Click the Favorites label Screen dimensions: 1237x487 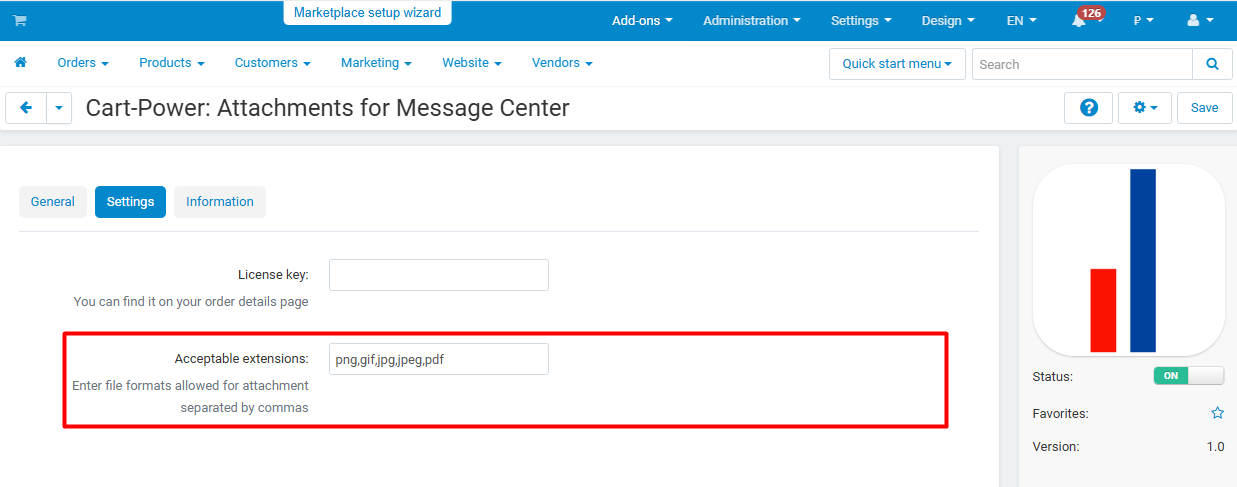(1060, 413)
